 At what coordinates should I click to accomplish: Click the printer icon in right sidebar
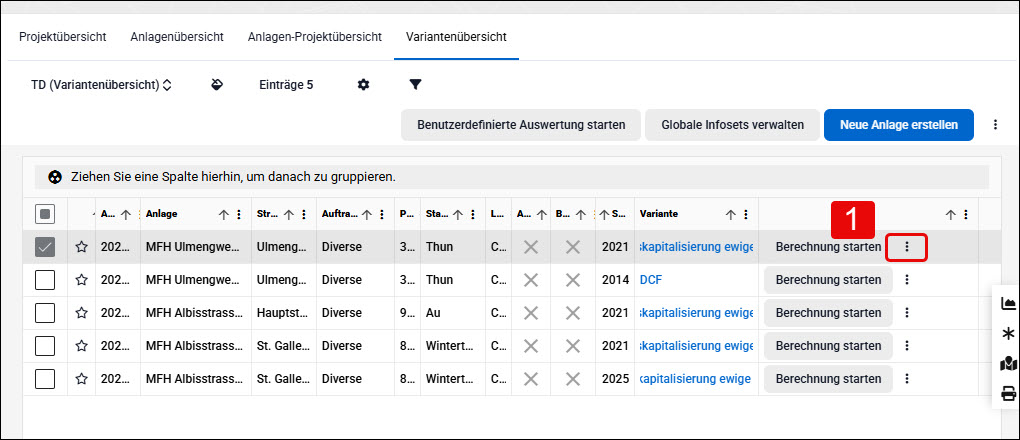[x=1008, y=393]
